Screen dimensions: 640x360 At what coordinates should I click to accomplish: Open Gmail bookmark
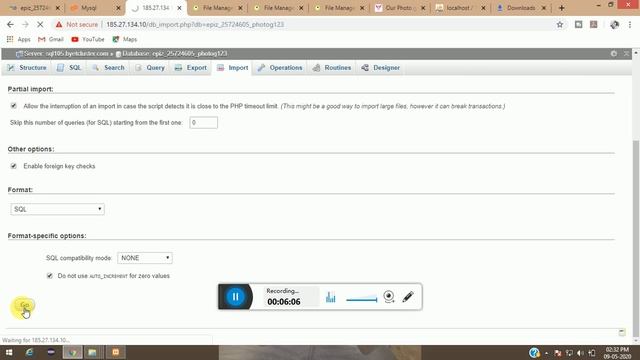pos(51,39)
